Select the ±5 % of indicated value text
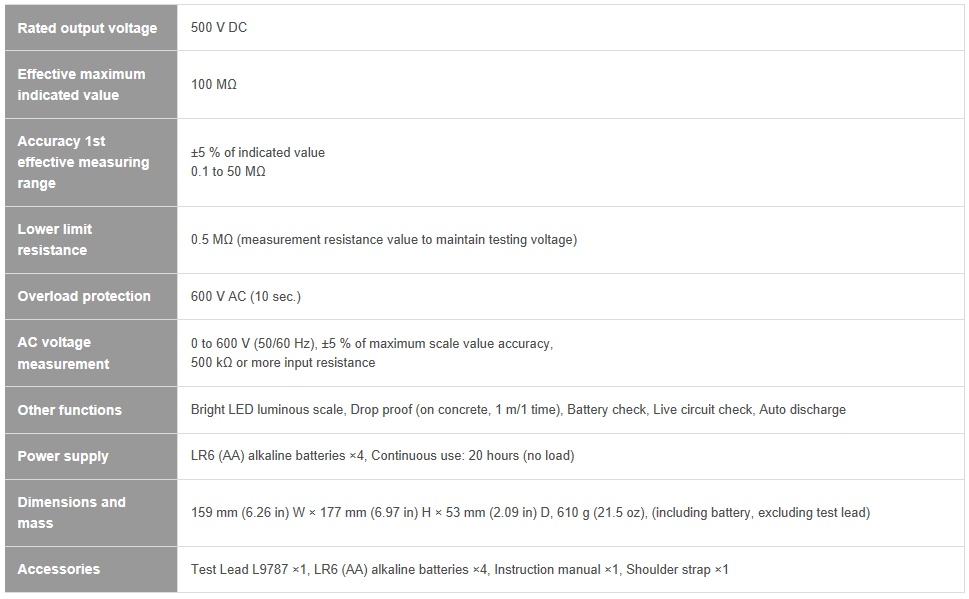This screenshot has height=599, width=969. 258,153
